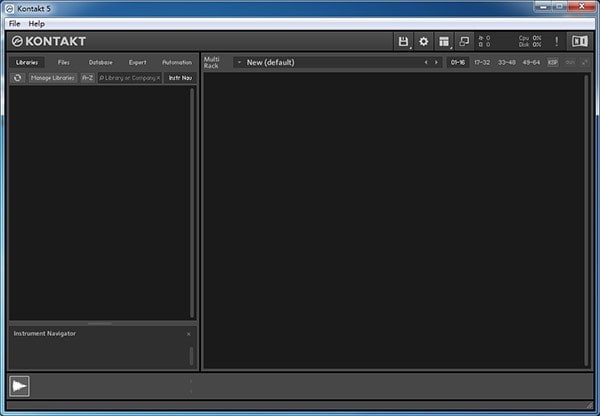This screenshot has width=600, height=416.
Task: Open the Help menu
Action: tap(37, 24)
